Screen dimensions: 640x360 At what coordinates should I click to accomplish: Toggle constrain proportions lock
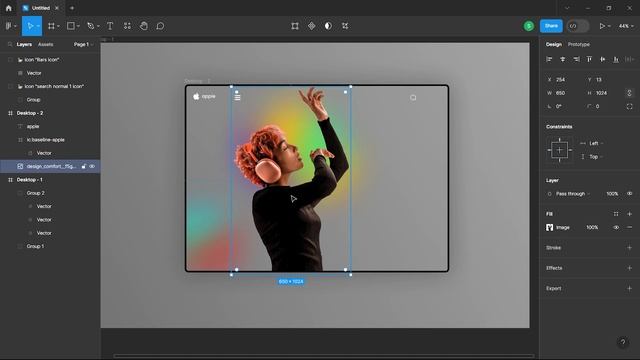[629, 93]
